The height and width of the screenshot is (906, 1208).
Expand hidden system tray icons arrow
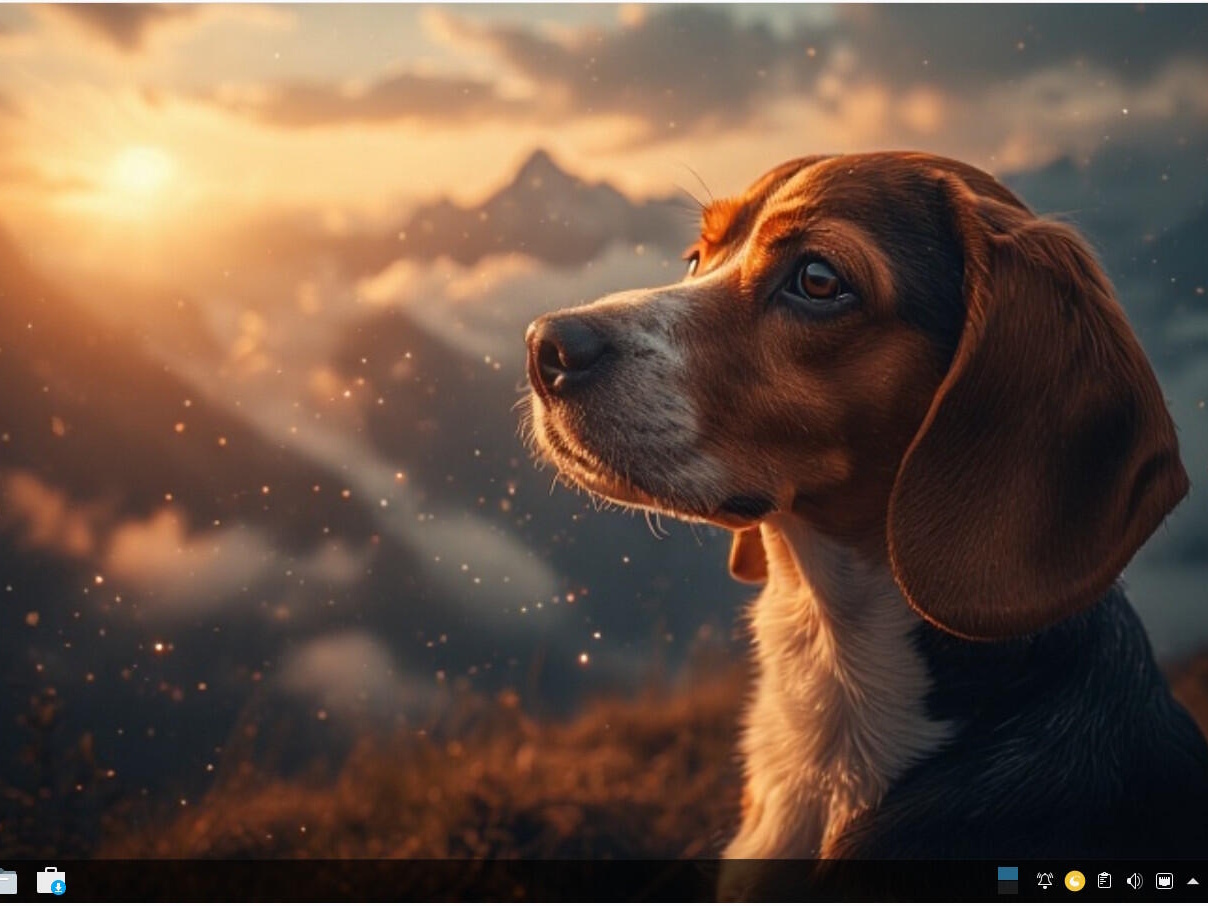pos(1193,881)
